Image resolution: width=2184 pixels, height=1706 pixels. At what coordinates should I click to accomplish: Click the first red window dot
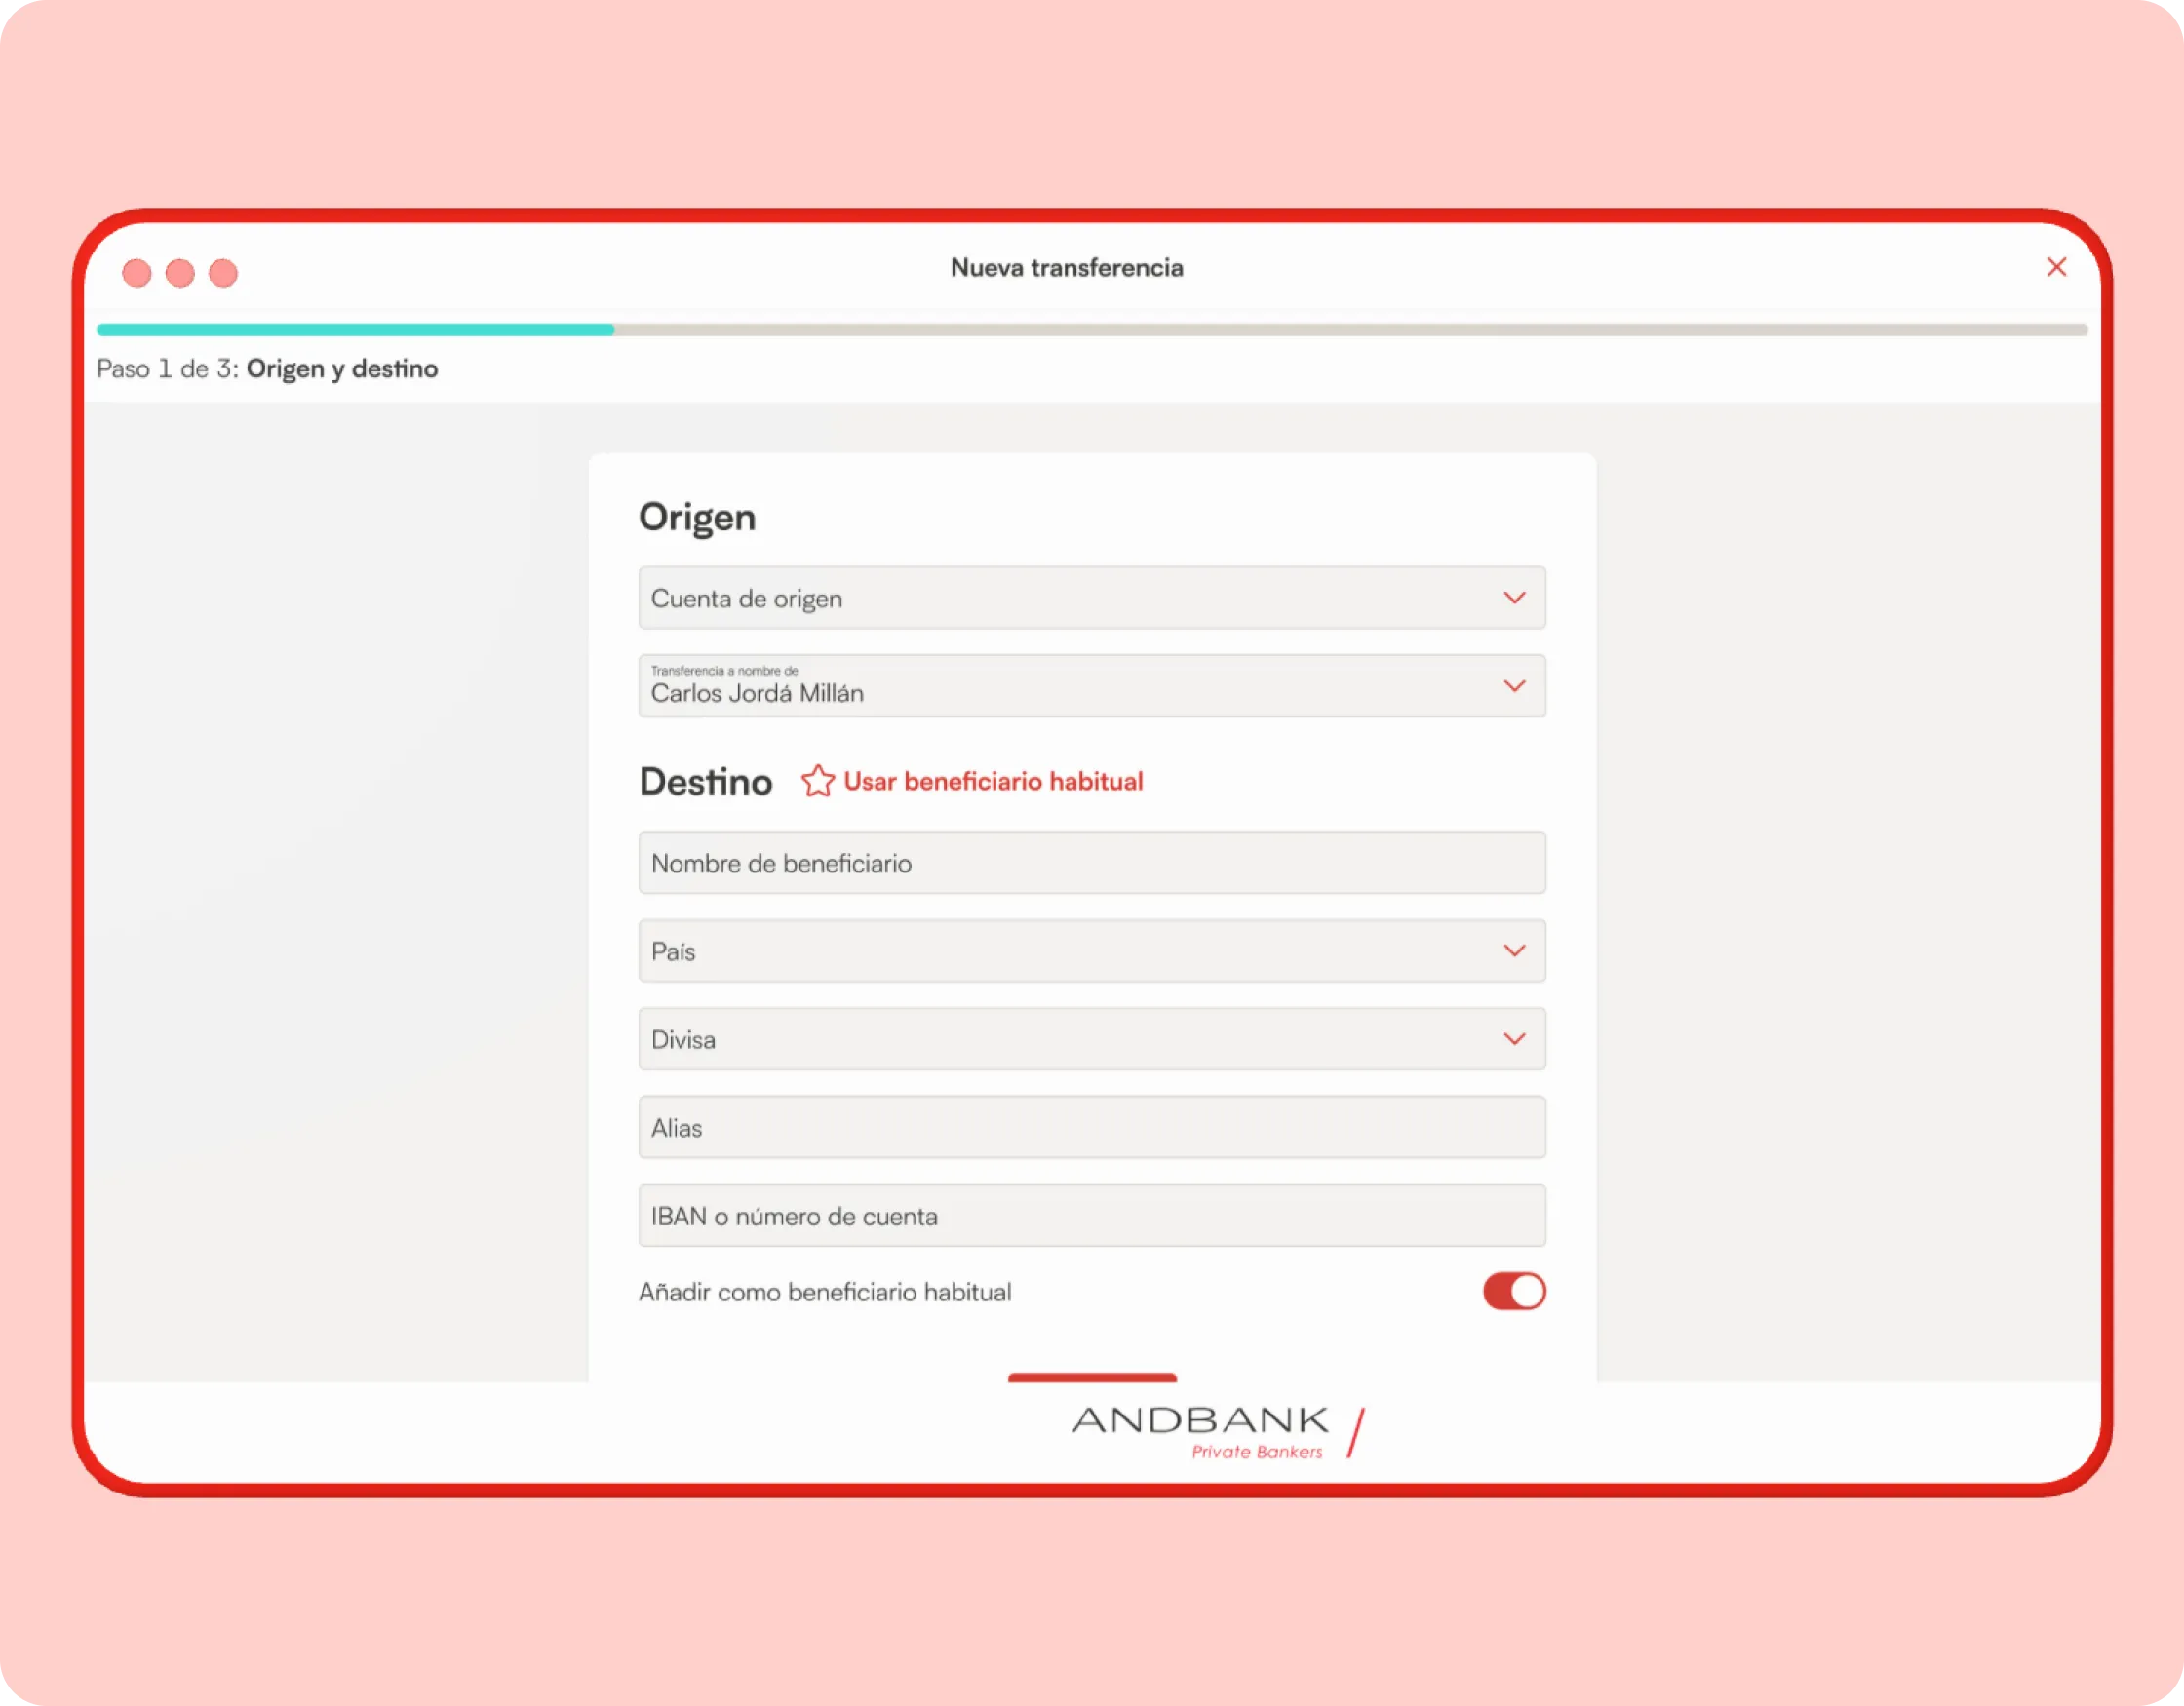click(x=137, y=273)
